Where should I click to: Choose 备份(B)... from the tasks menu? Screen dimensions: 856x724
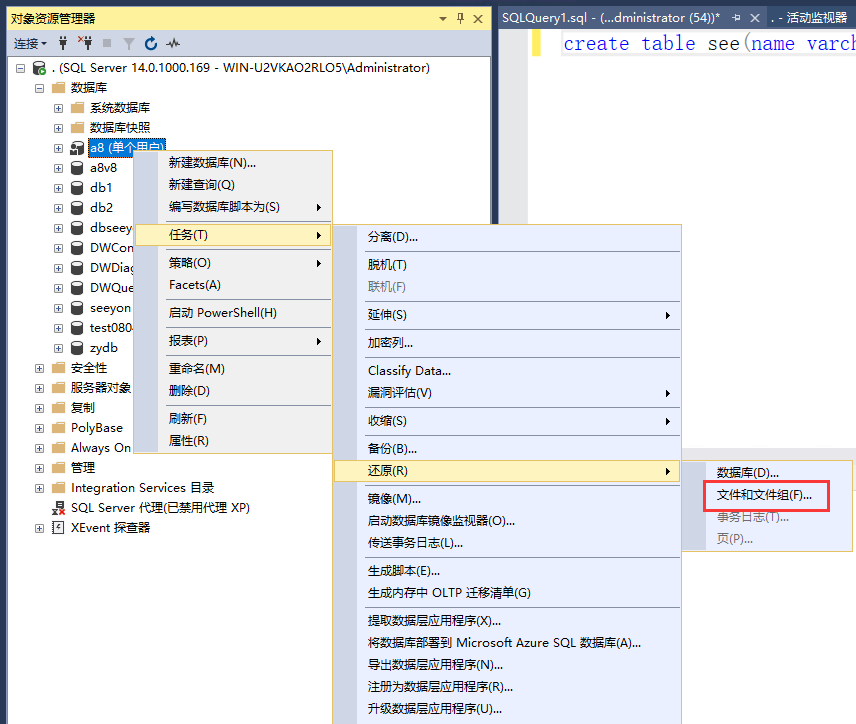392,449
